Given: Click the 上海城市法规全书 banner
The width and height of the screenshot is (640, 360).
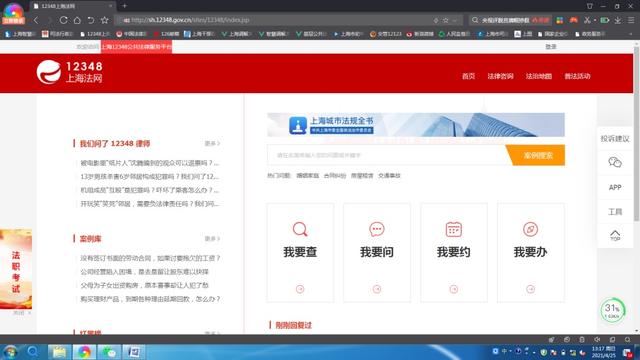Looking at the screenshot, I should [416, 125].
